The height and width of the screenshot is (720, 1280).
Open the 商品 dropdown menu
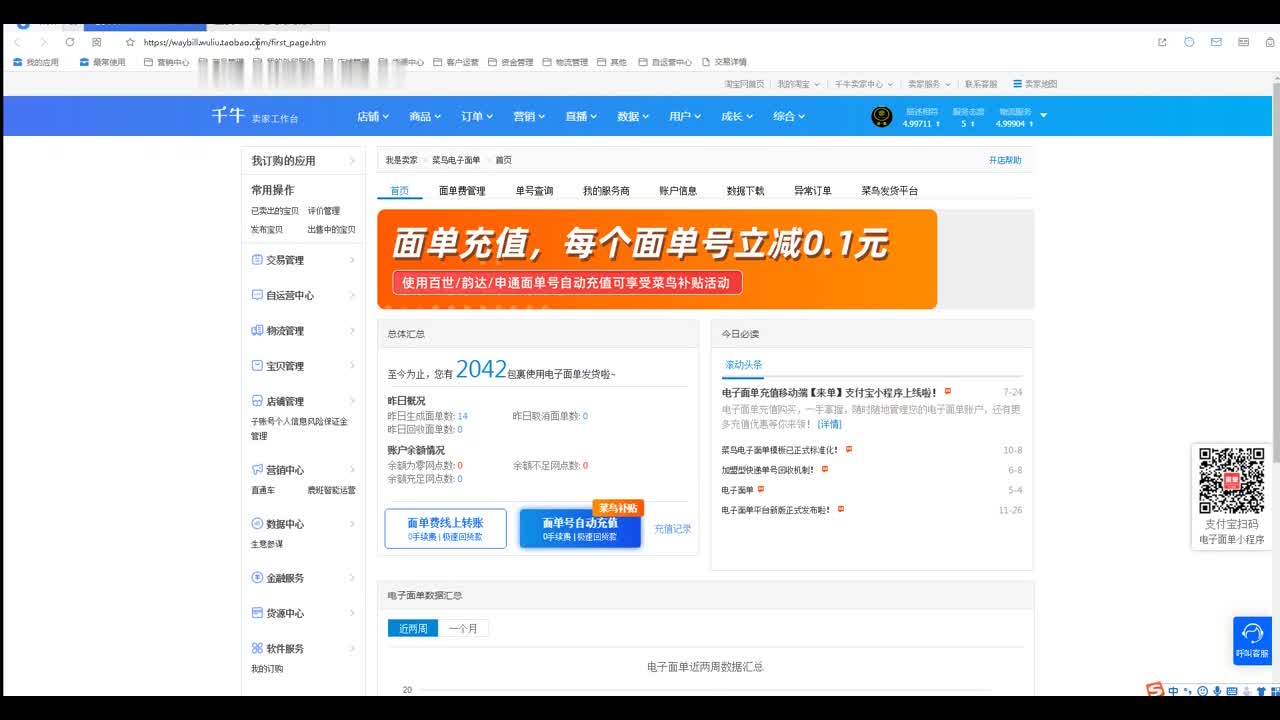425,117
